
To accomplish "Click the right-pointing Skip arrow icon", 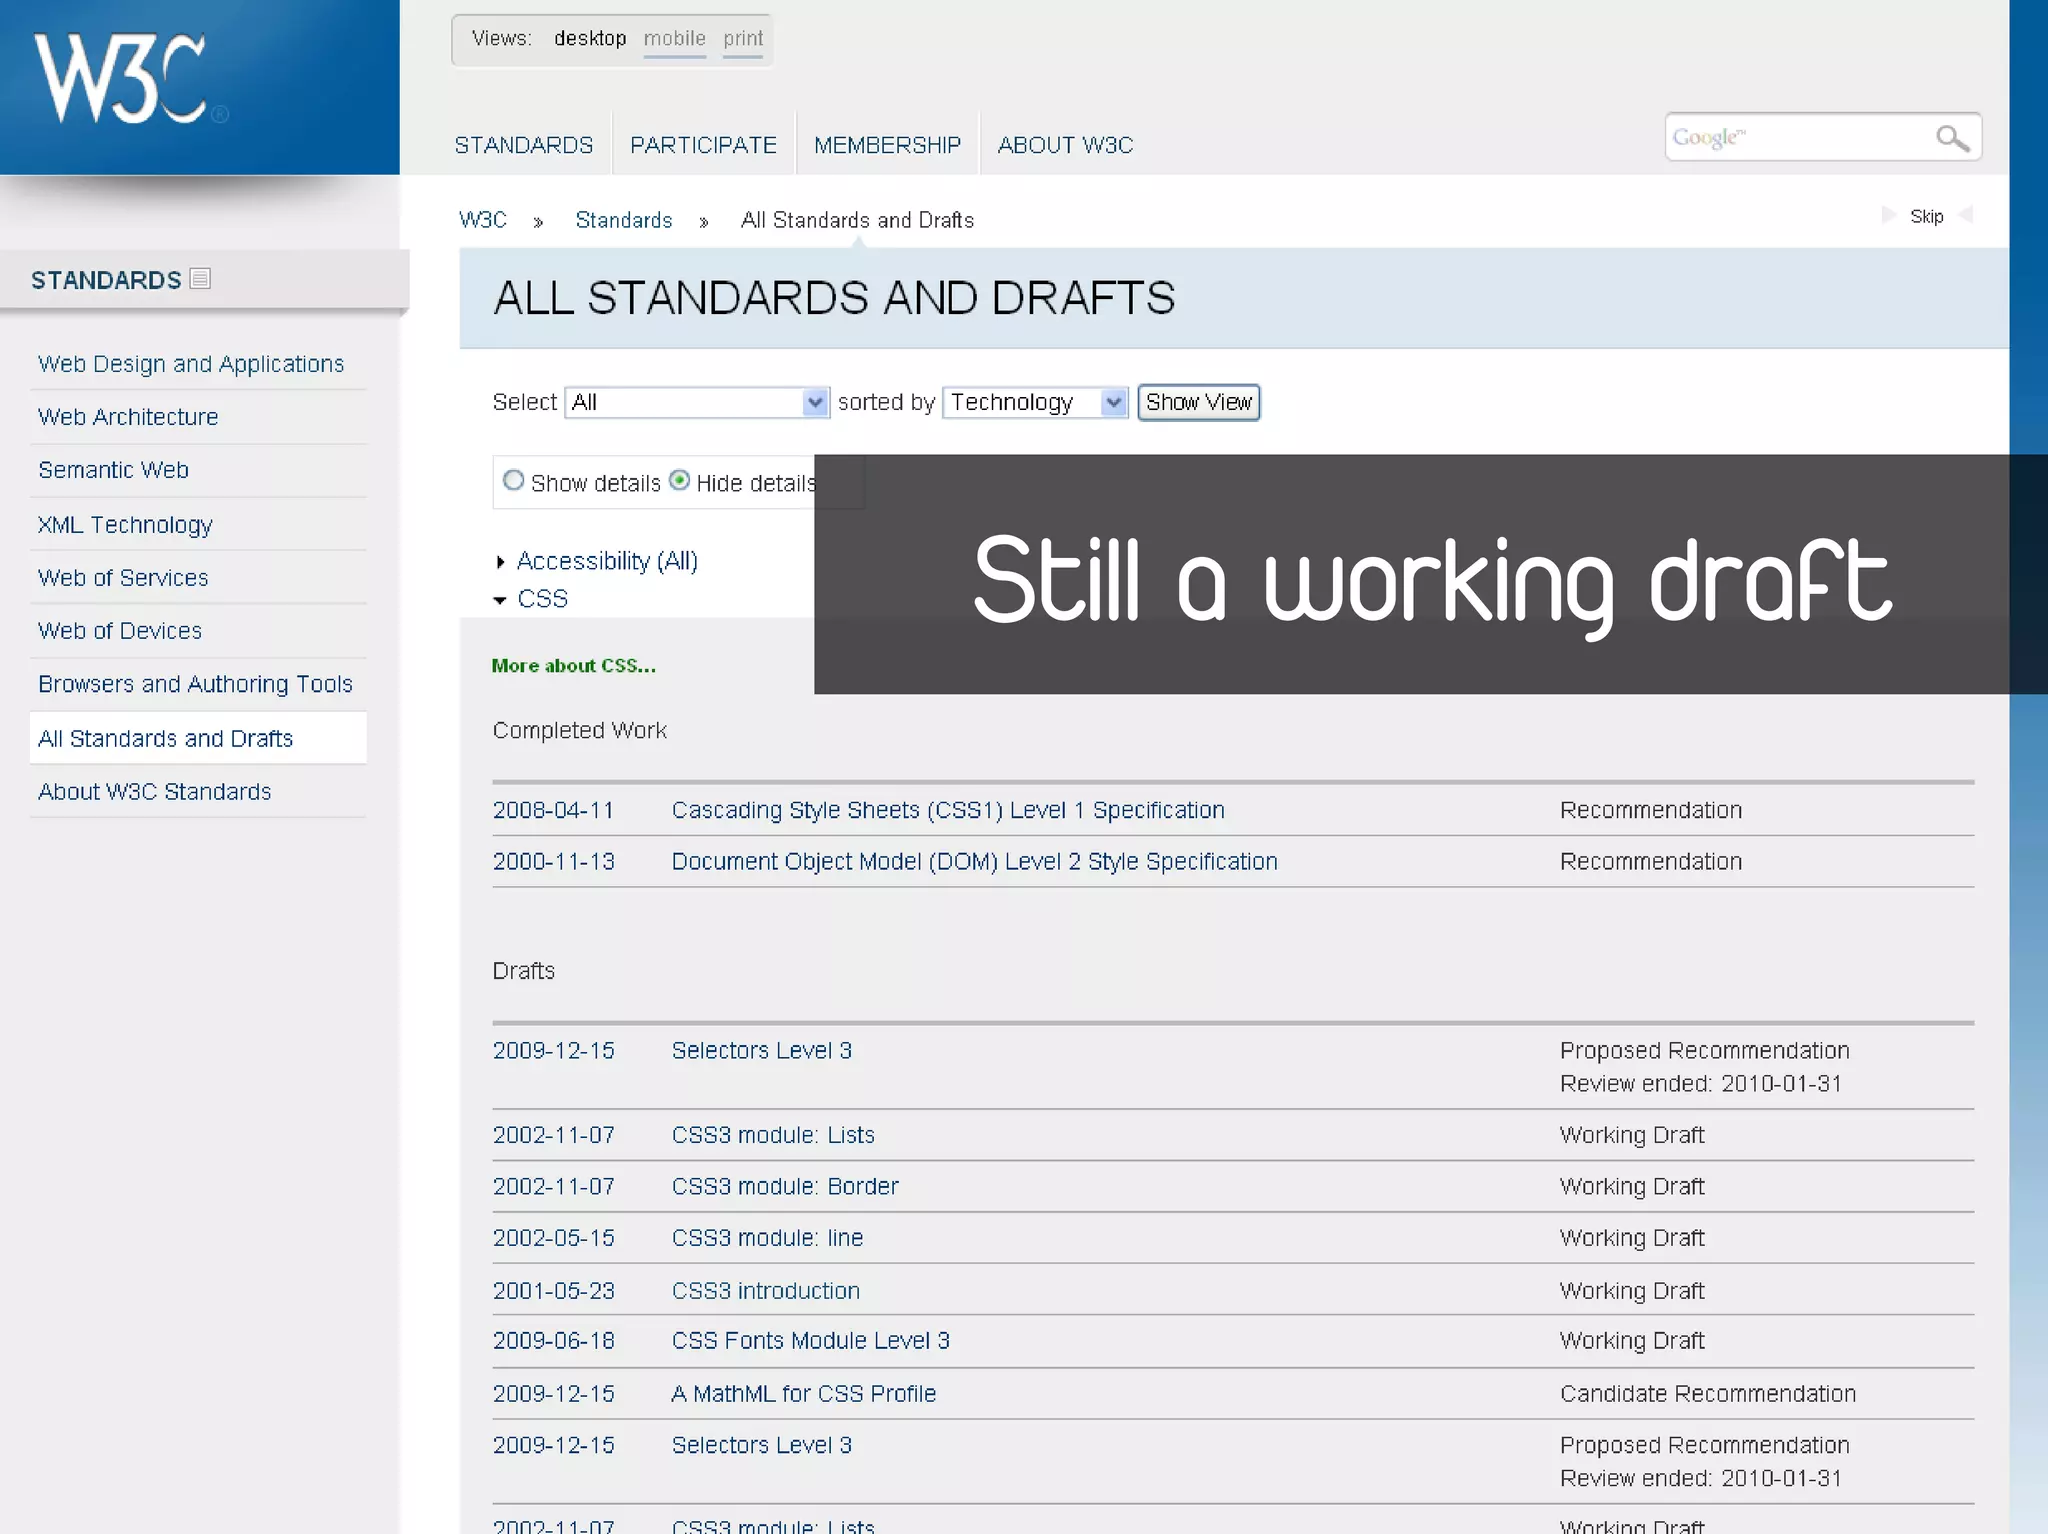I will pos(1888,215).
